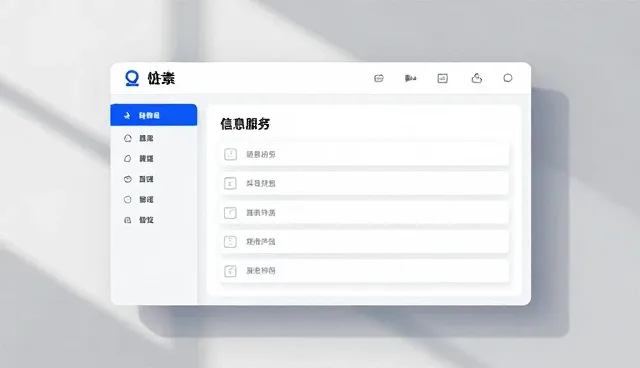Click the icon of the last list row under 信息服务
Image resolution: width=640 pixels, height=368 pixels.
coord(230,270)
